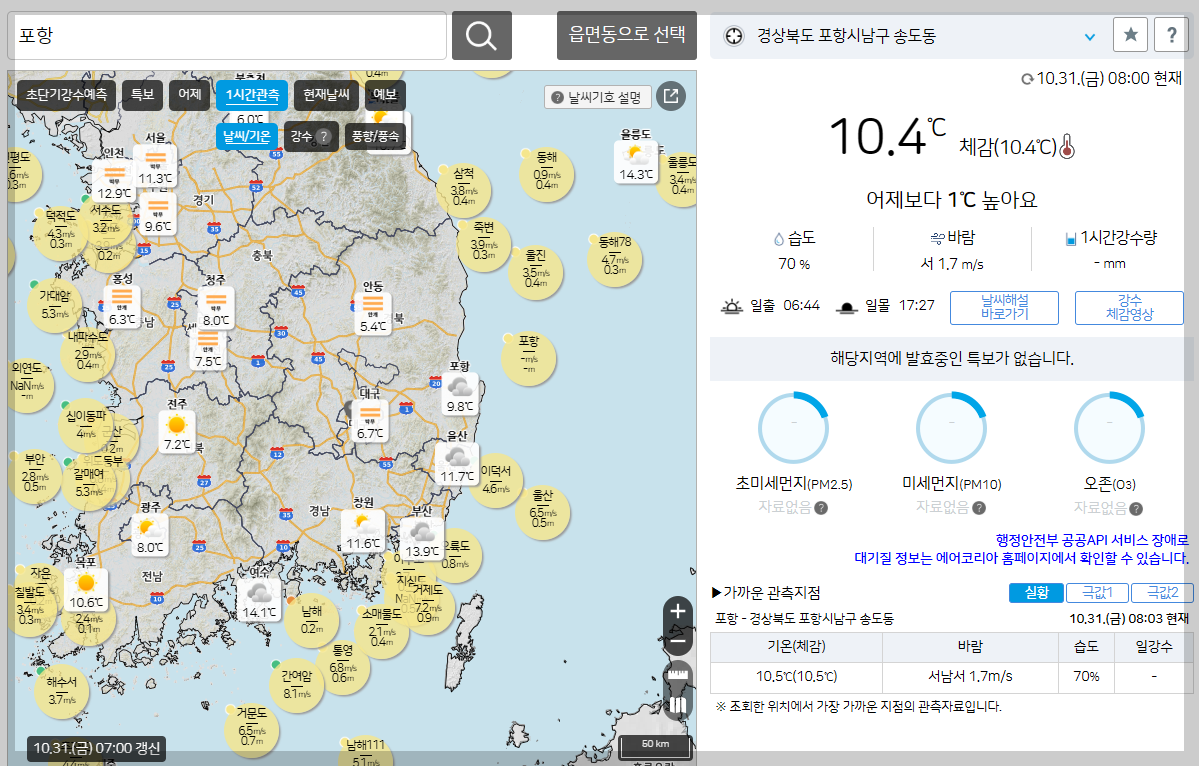Open the 어제 map tab
The width and height of the screenshot is (1199, 766).
pyautogui.click(x=190, y=95)
